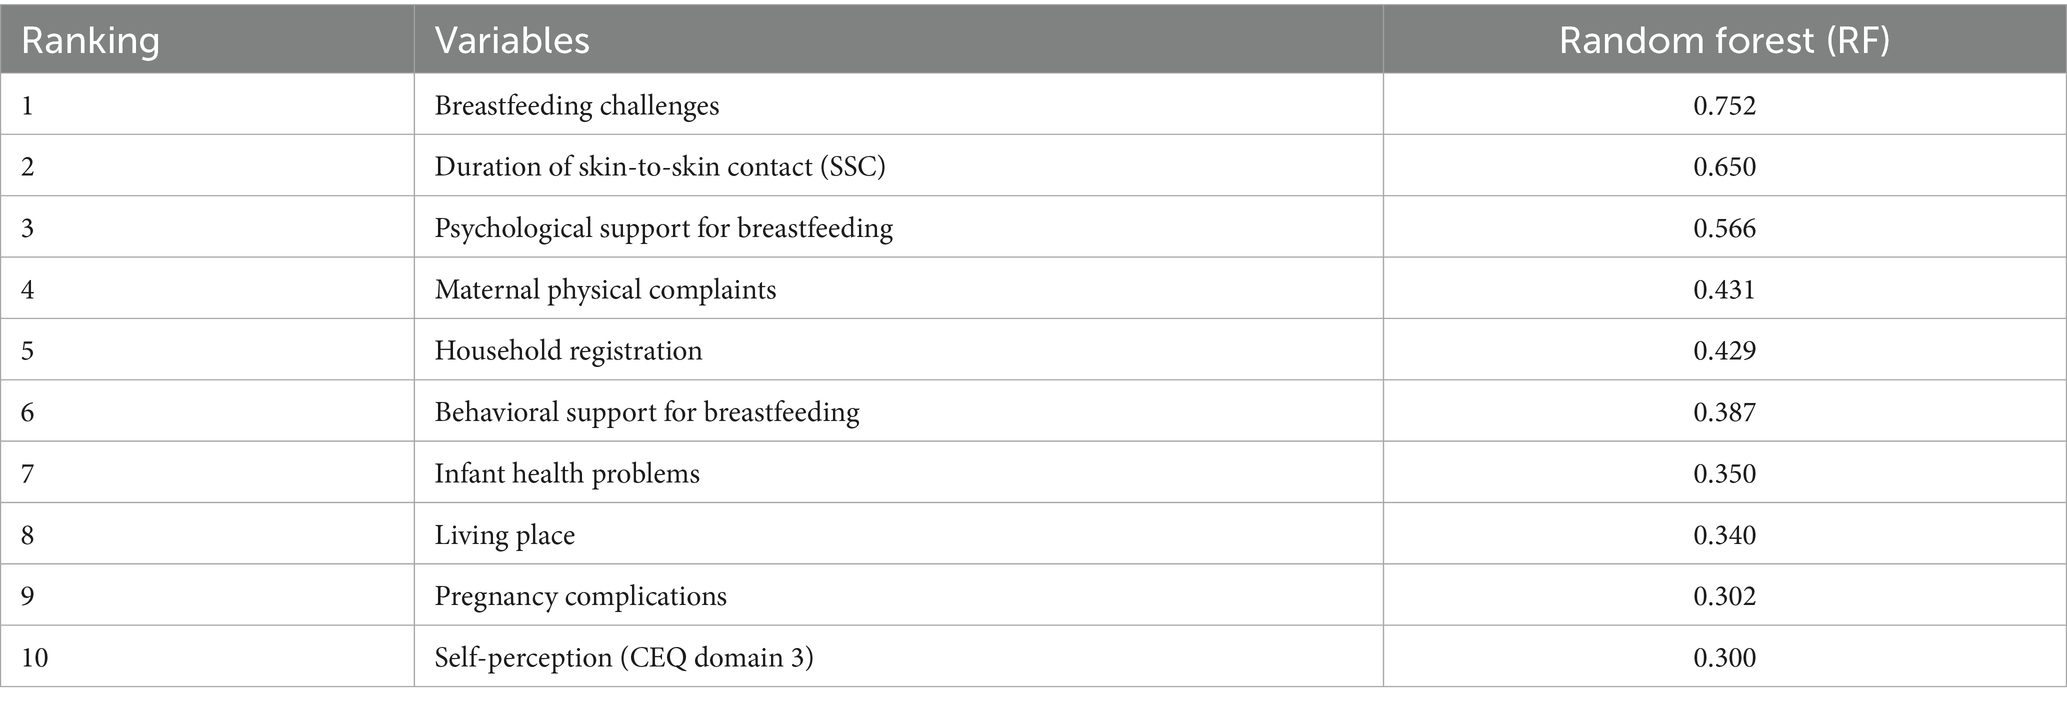The width and height of the screenshot is (2067, 705).
Task: Select the Household registration cell
Action: 568,351
